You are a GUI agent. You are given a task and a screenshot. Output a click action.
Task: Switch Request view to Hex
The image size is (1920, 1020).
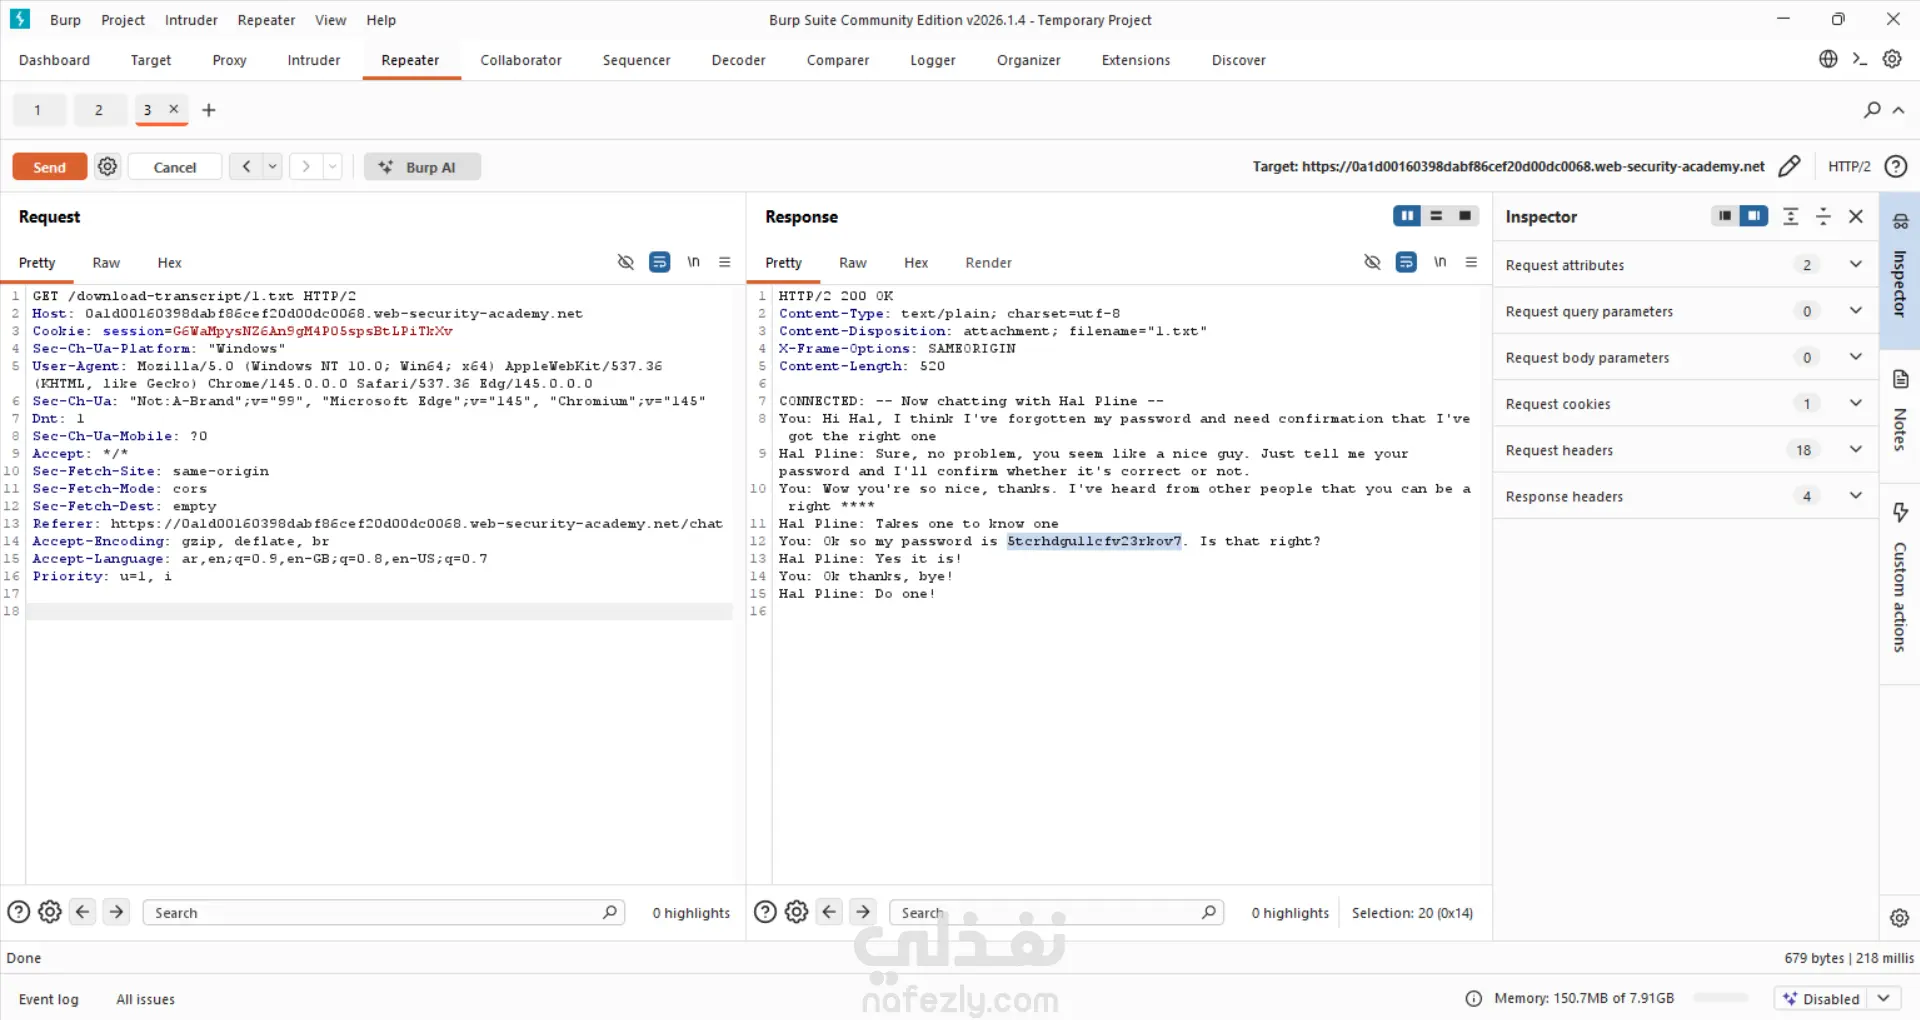[x=170, y=262]
